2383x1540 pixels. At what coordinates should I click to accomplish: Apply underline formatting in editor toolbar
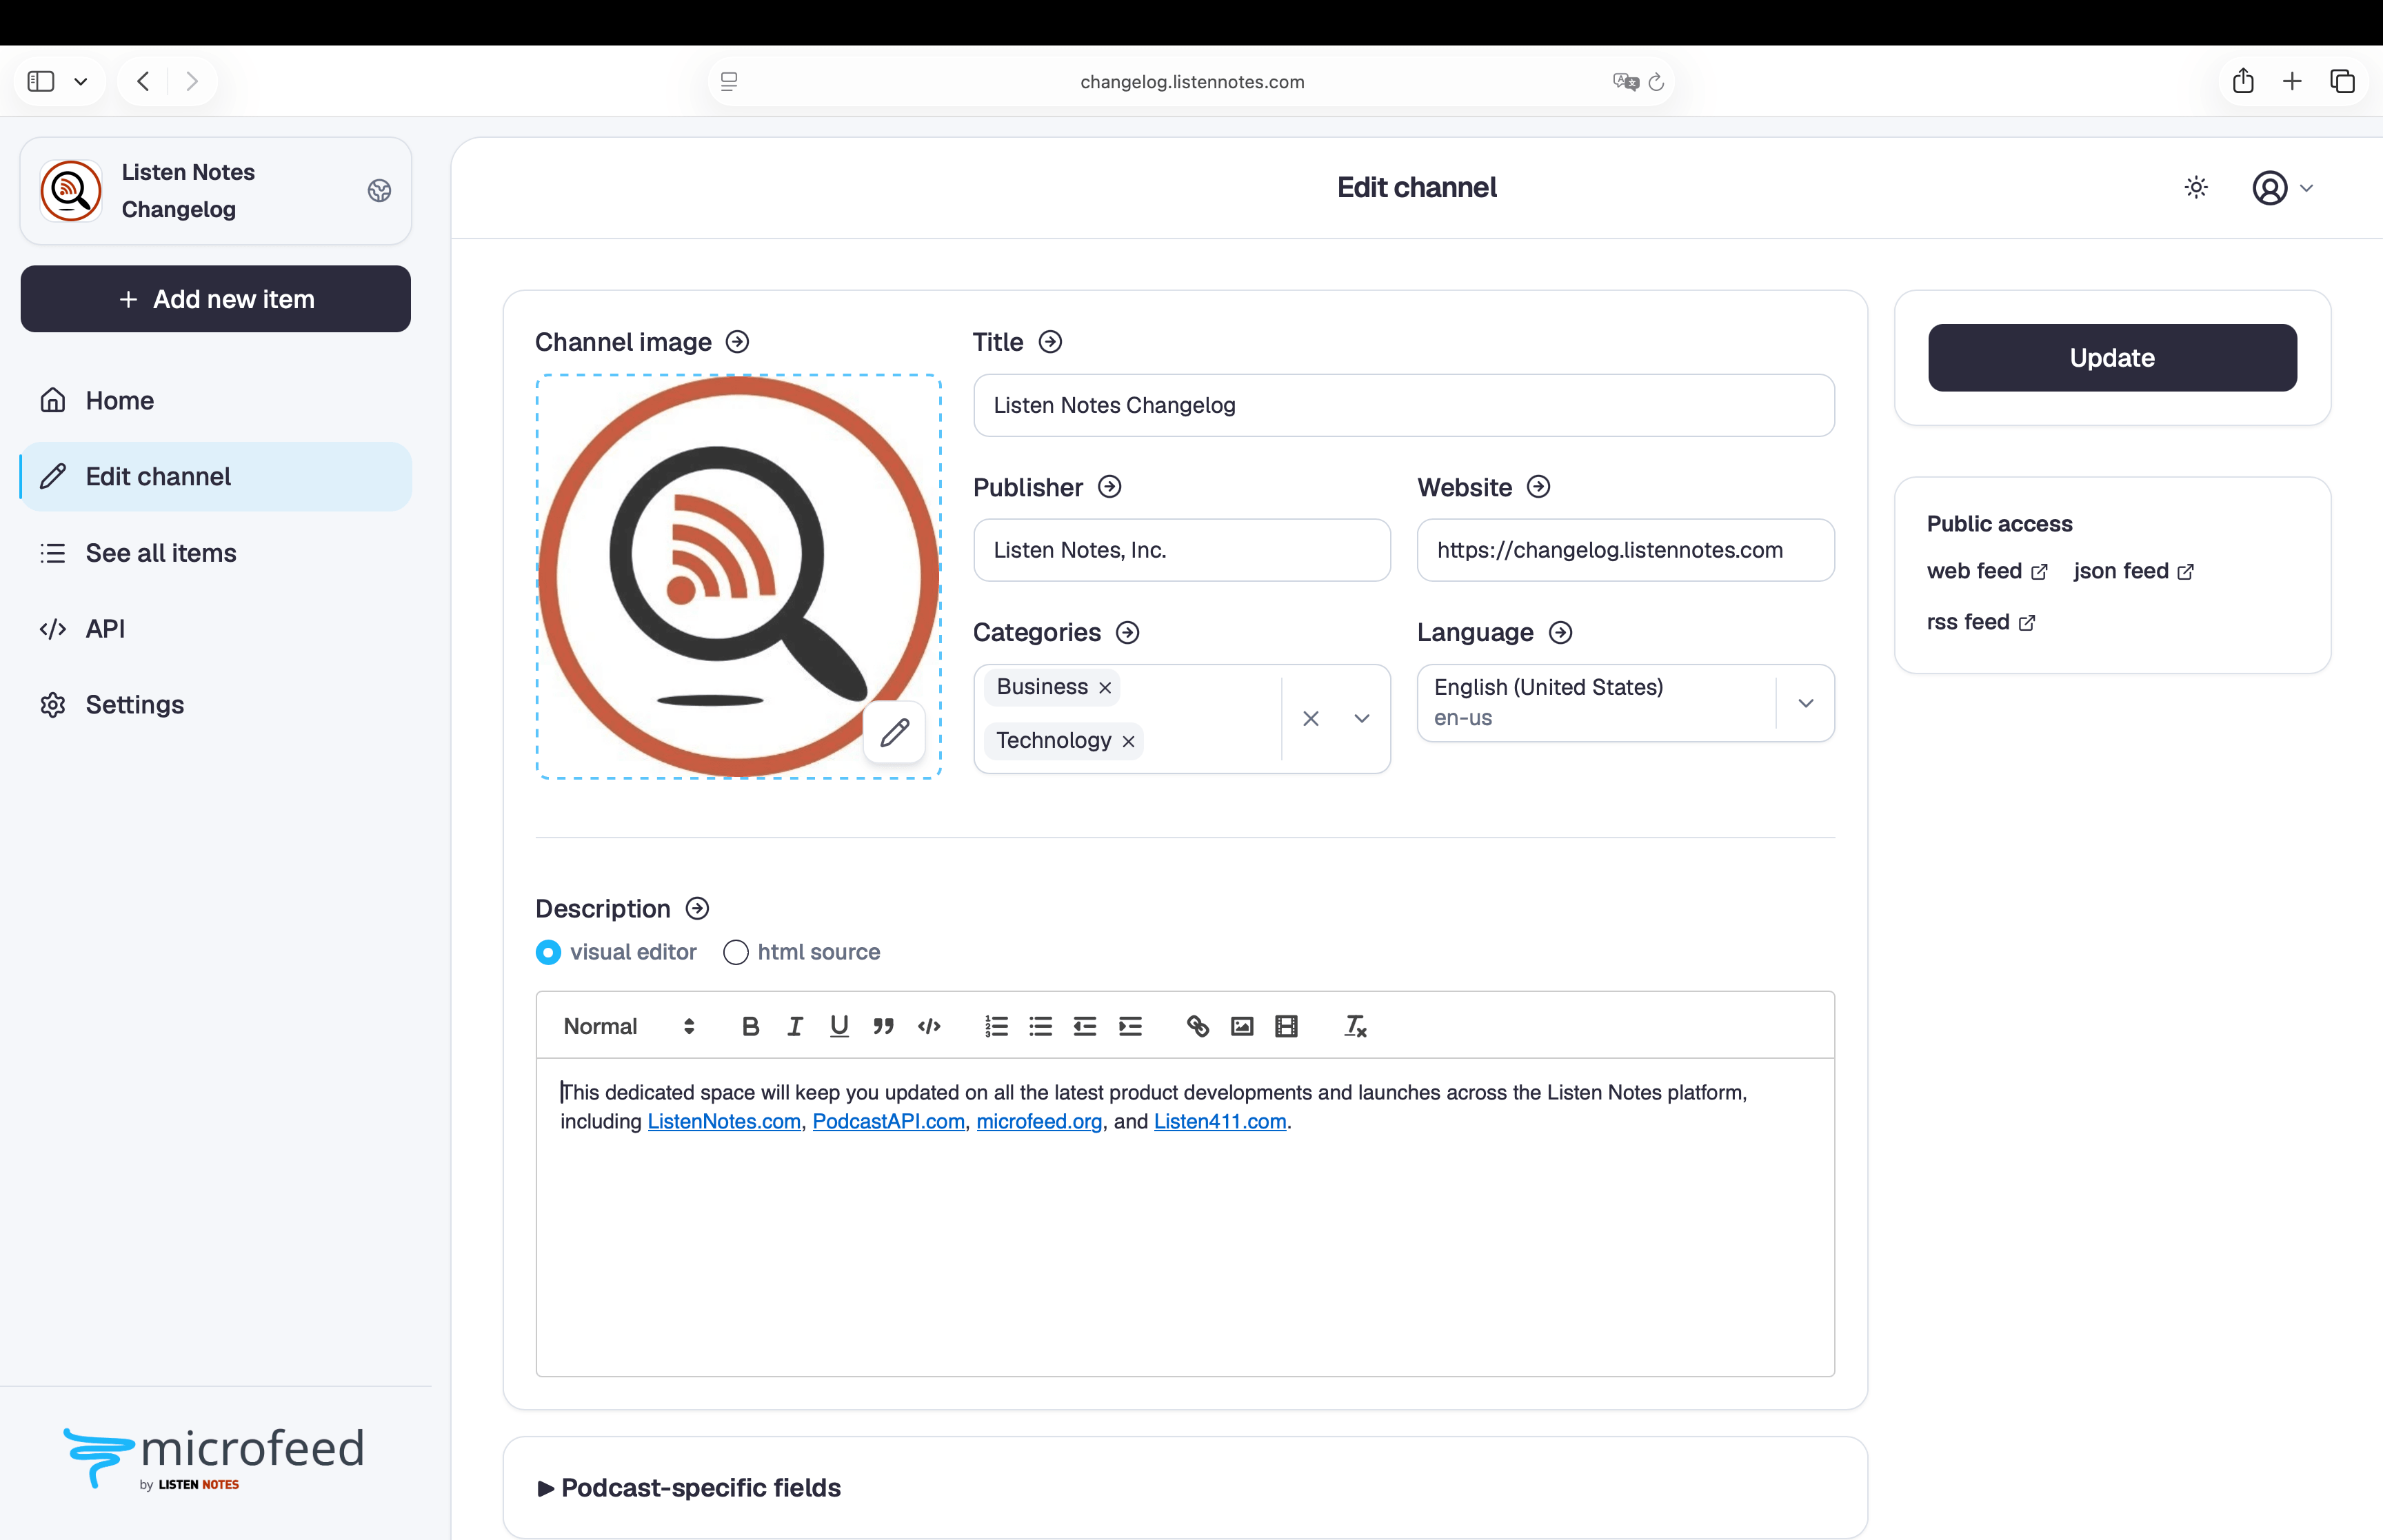(x=839, y=1026)
